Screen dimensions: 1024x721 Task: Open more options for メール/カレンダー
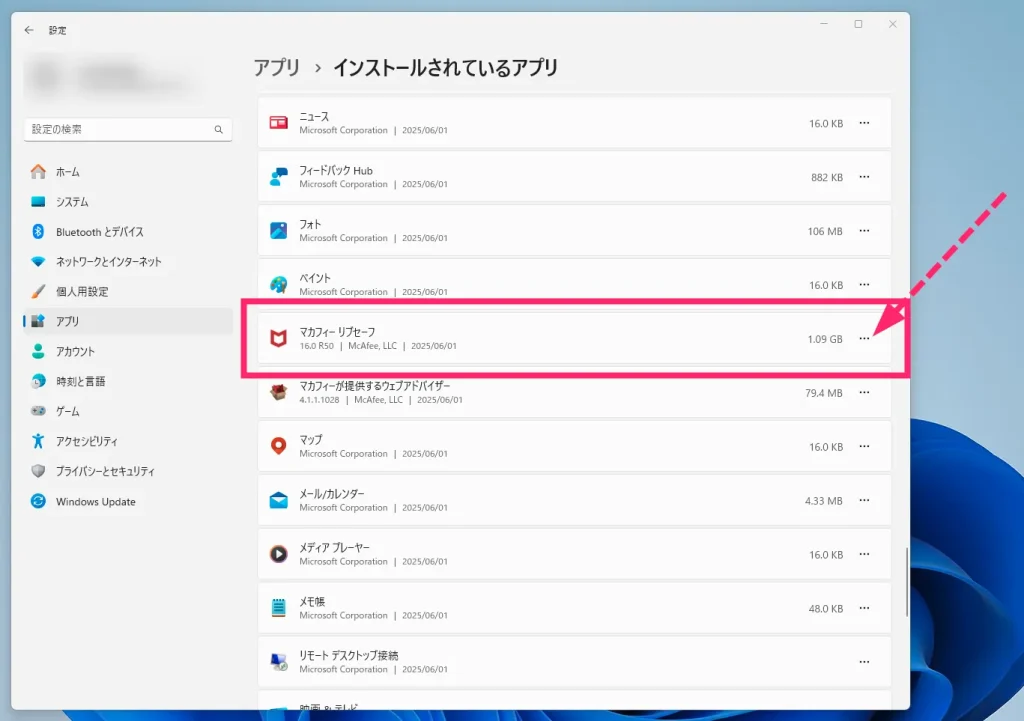click(865, 500)
